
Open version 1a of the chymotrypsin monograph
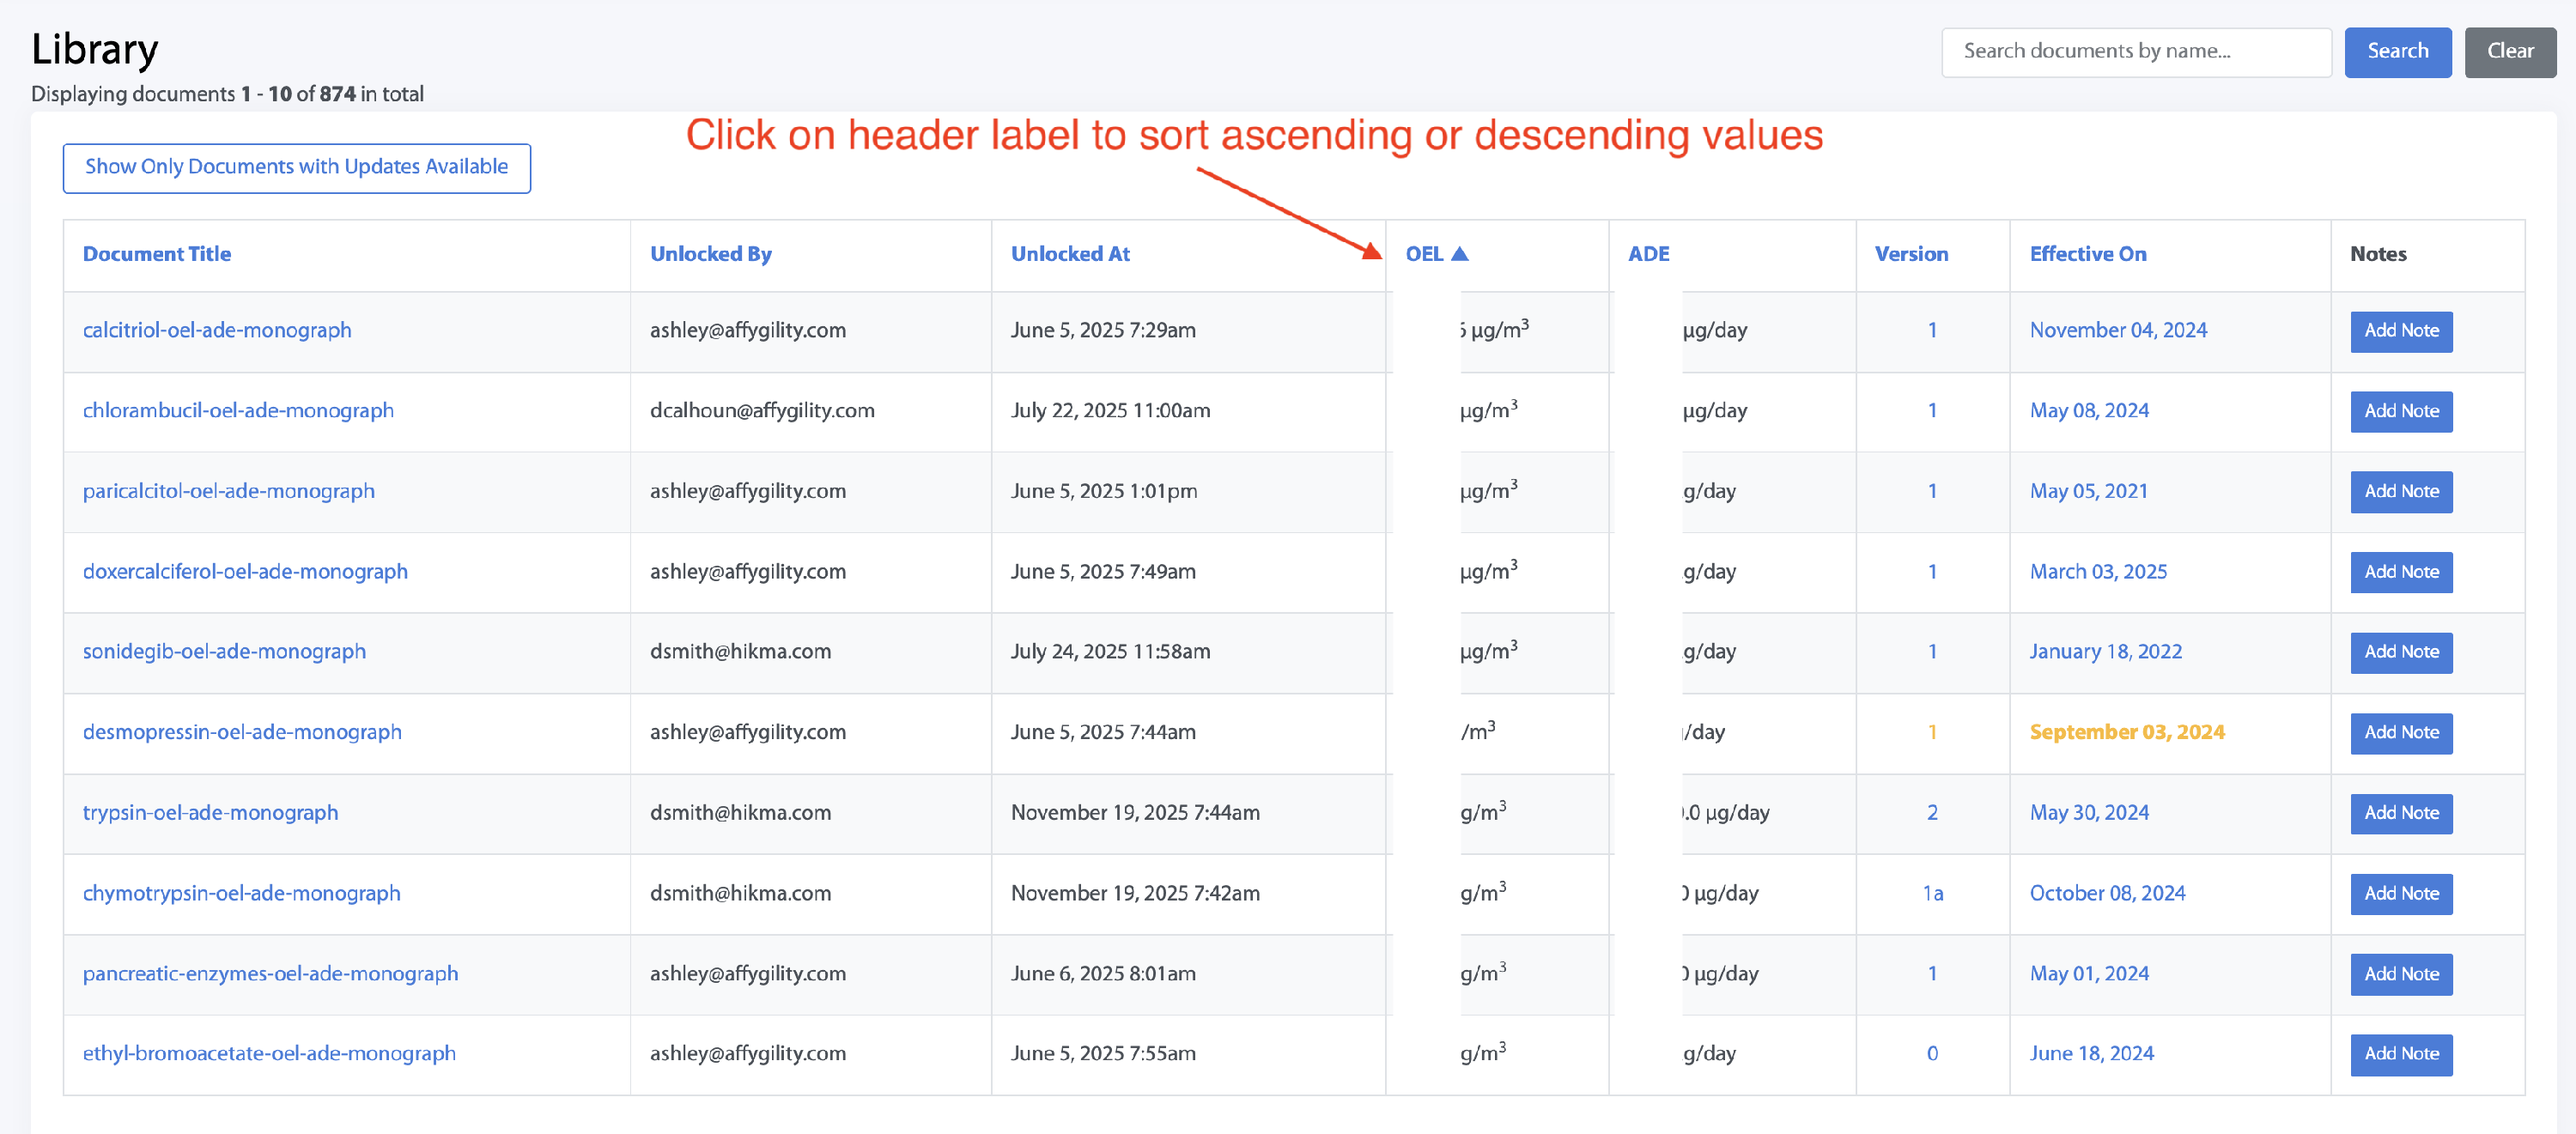1932,893
